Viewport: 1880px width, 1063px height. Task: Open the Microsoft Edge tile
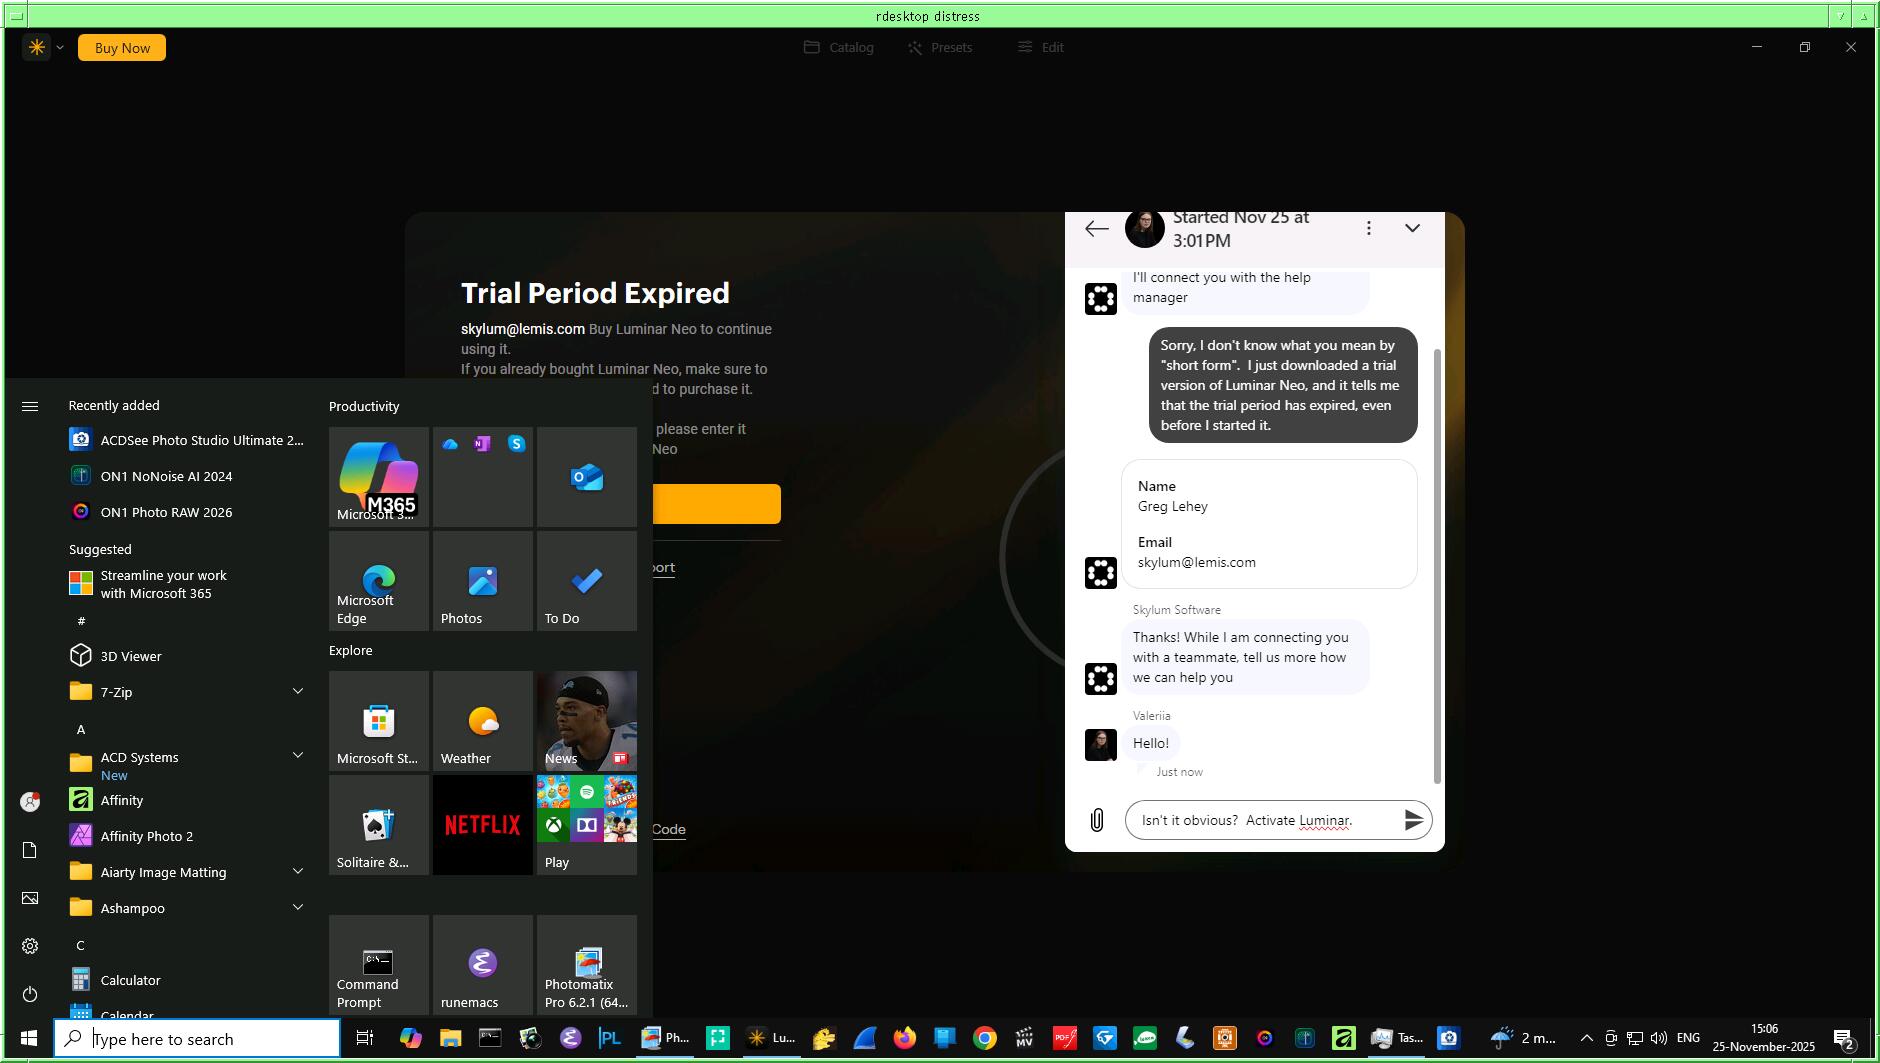coord(378,581)
